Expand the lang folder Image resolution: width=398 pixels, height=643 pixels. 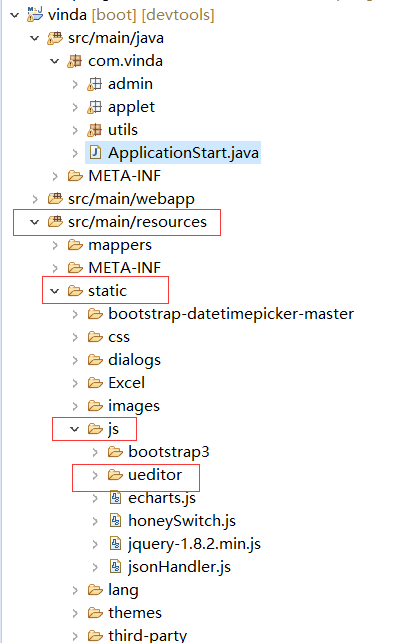[75, 590]
